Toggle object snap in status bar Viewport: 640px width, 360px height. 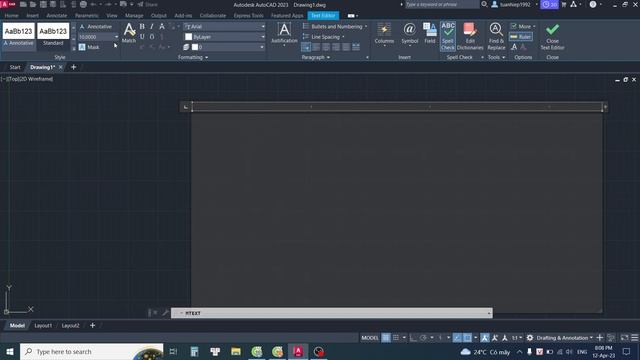(467, 338)
